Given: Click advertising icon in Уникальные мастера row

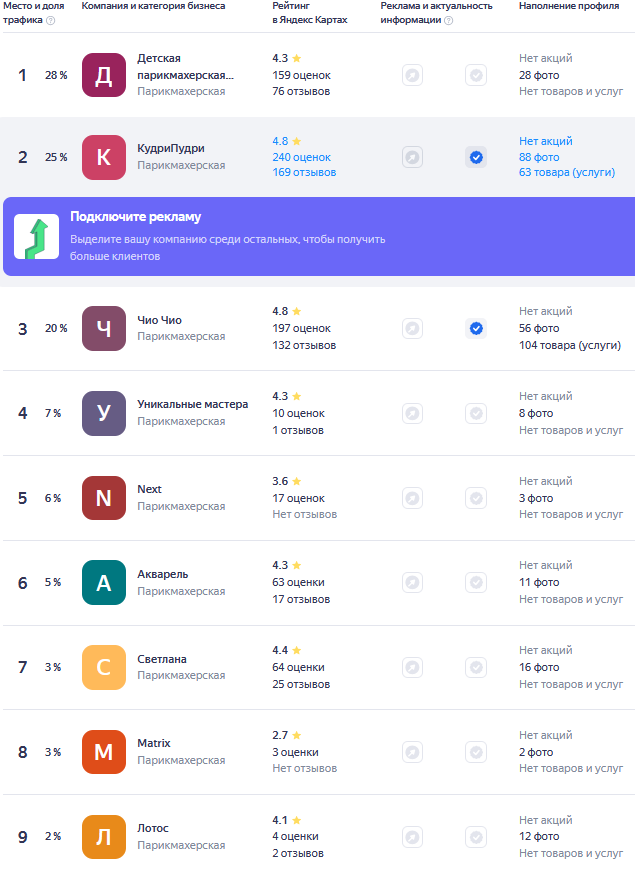Looking at the screenshot, I should (x=413, y=413).
